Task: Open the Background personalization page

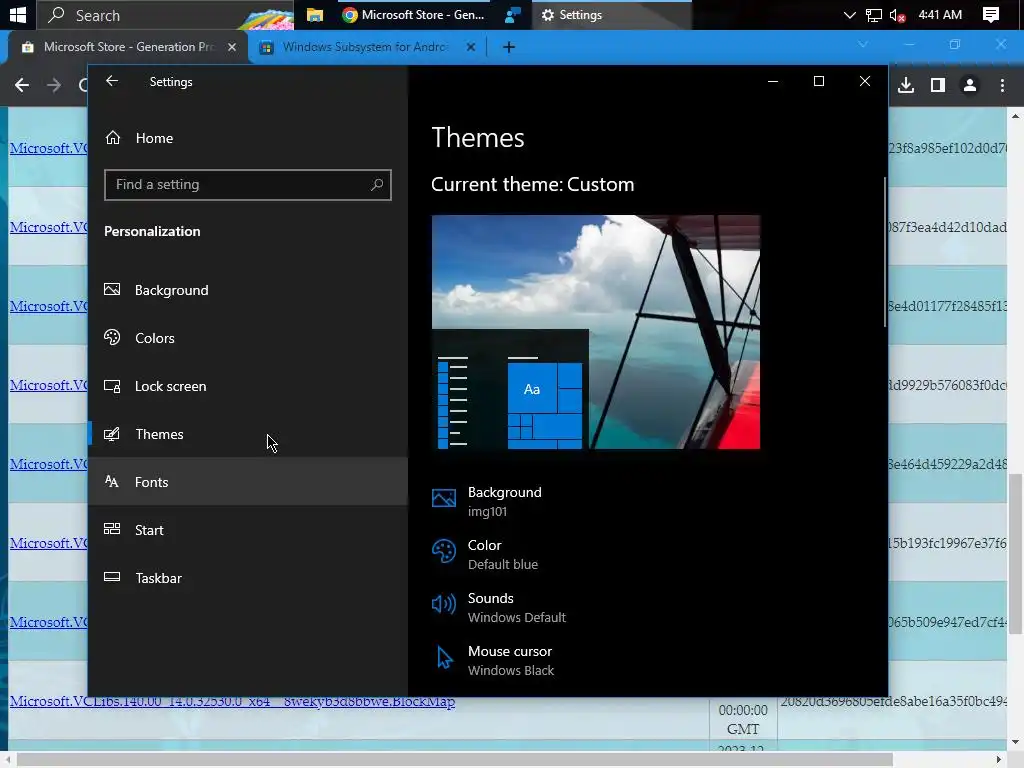Action: (x=248, y=290)
